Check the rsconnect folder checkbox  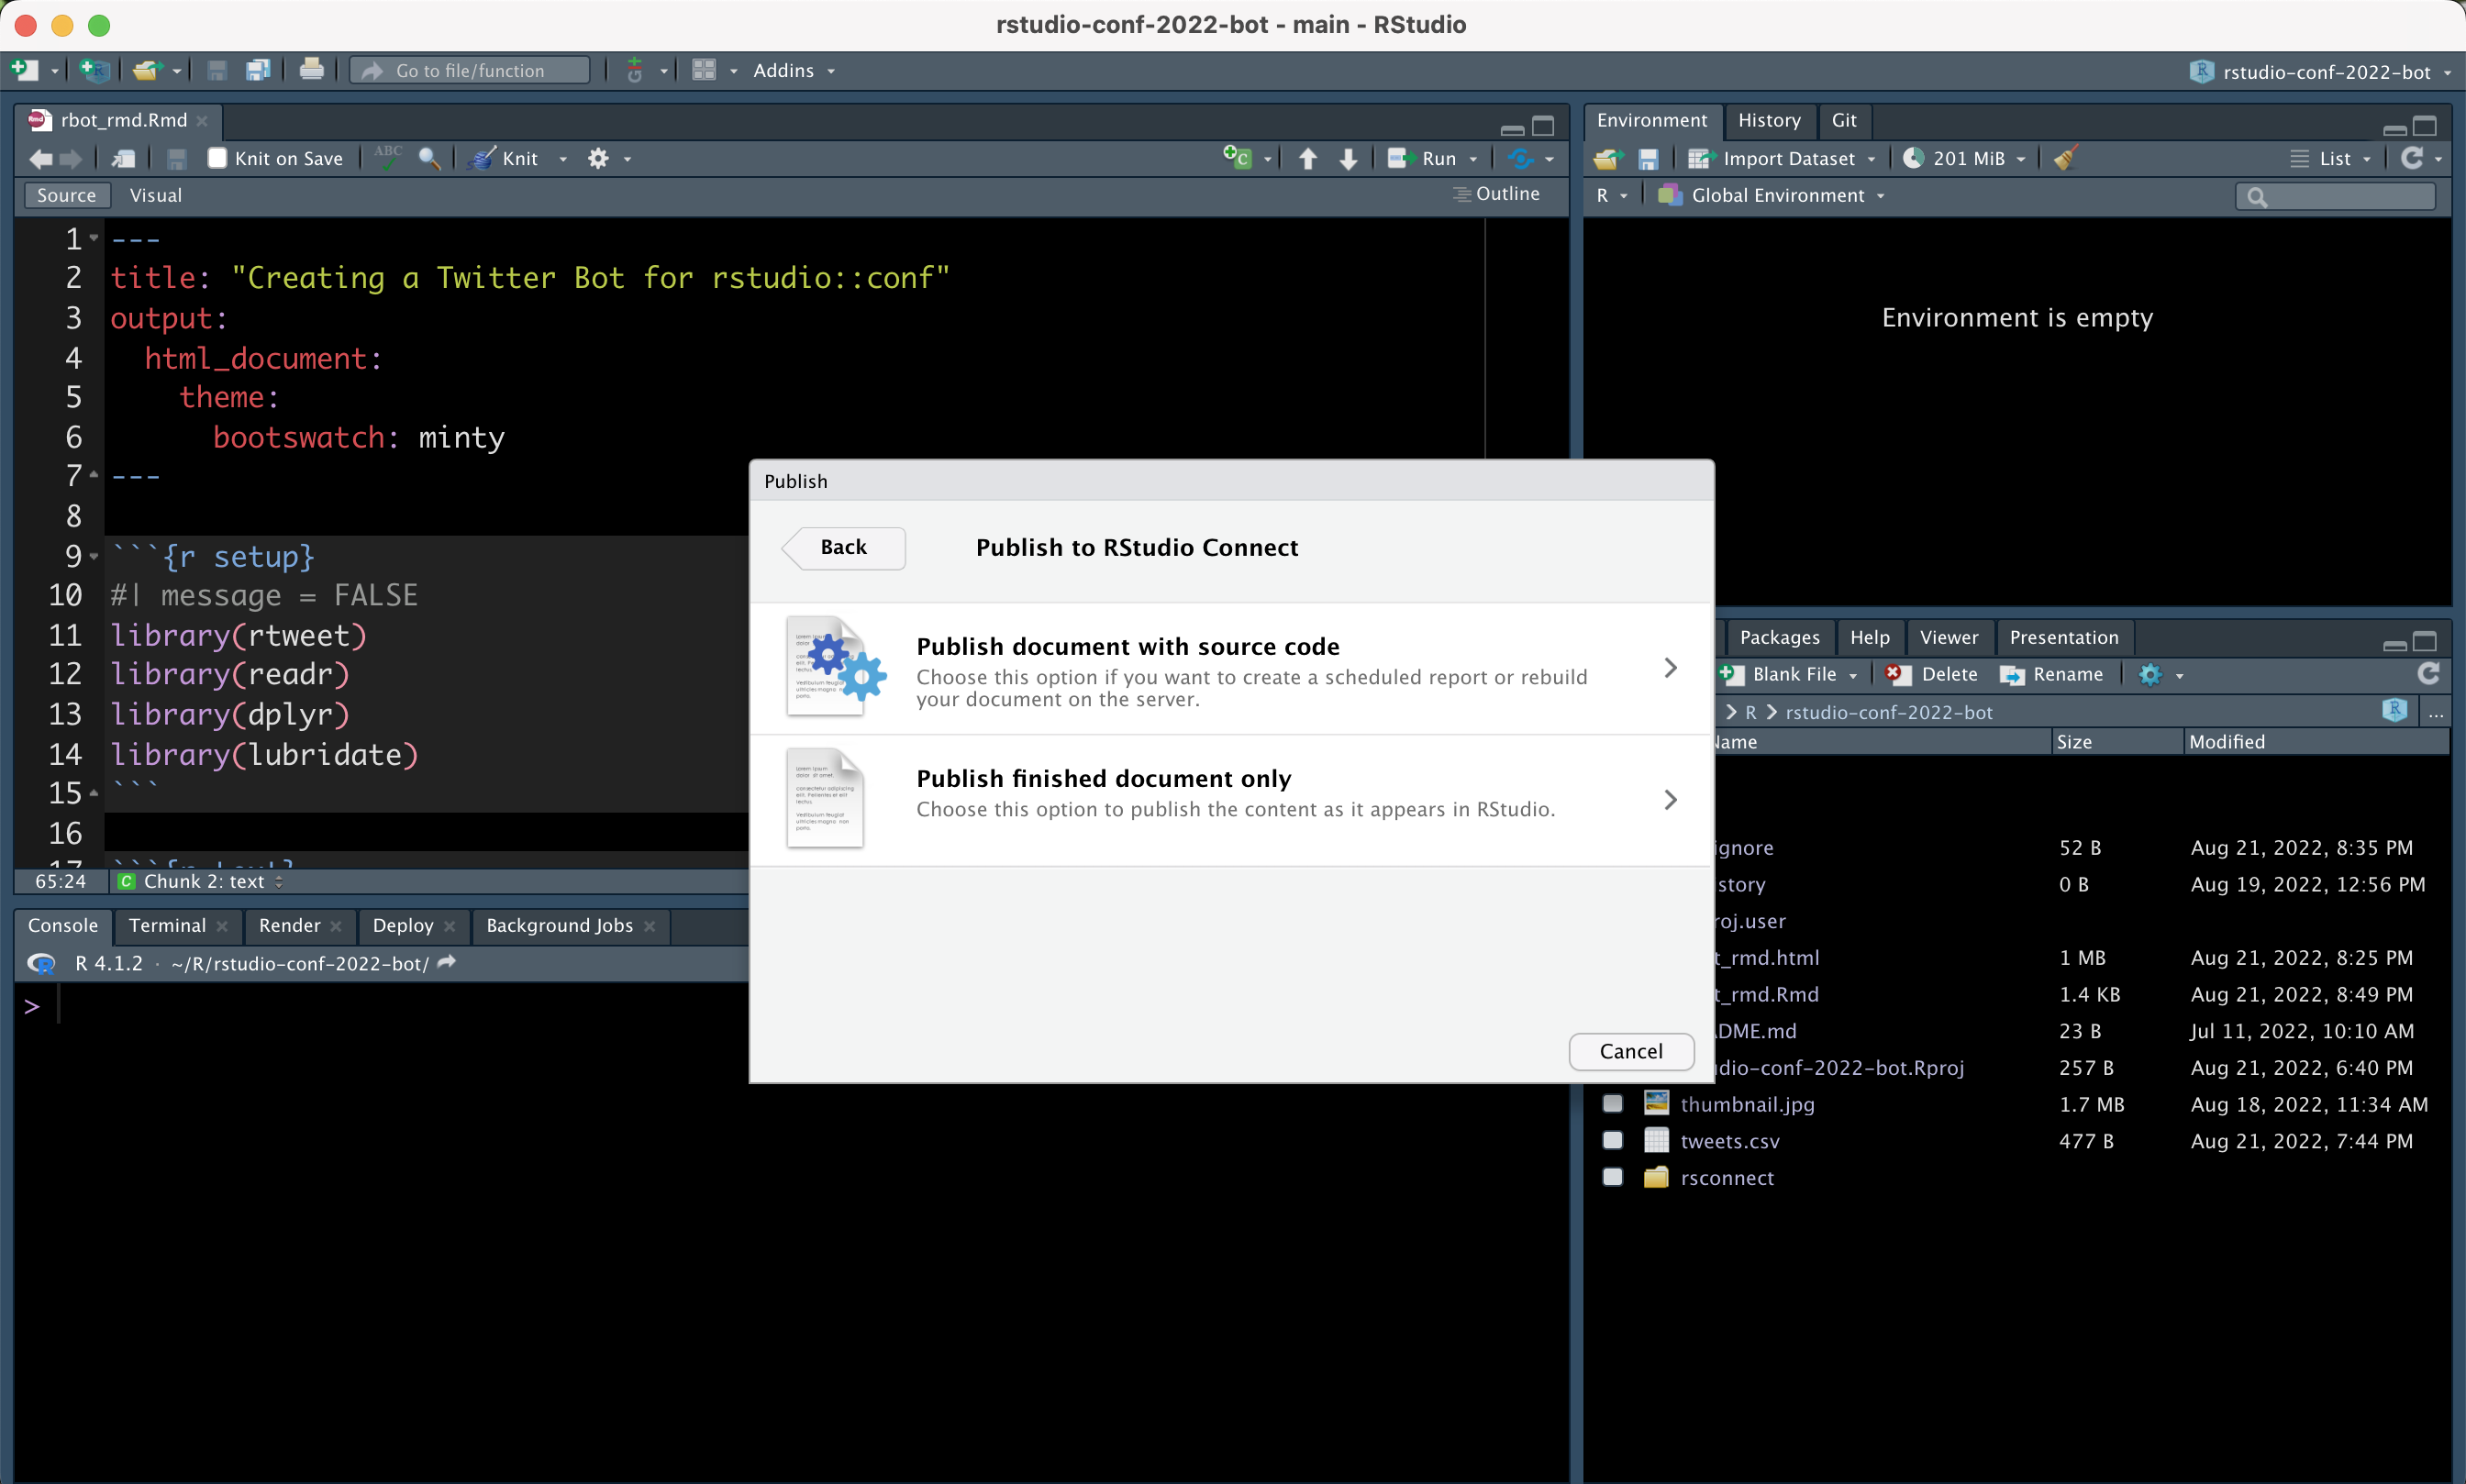1613,1176
